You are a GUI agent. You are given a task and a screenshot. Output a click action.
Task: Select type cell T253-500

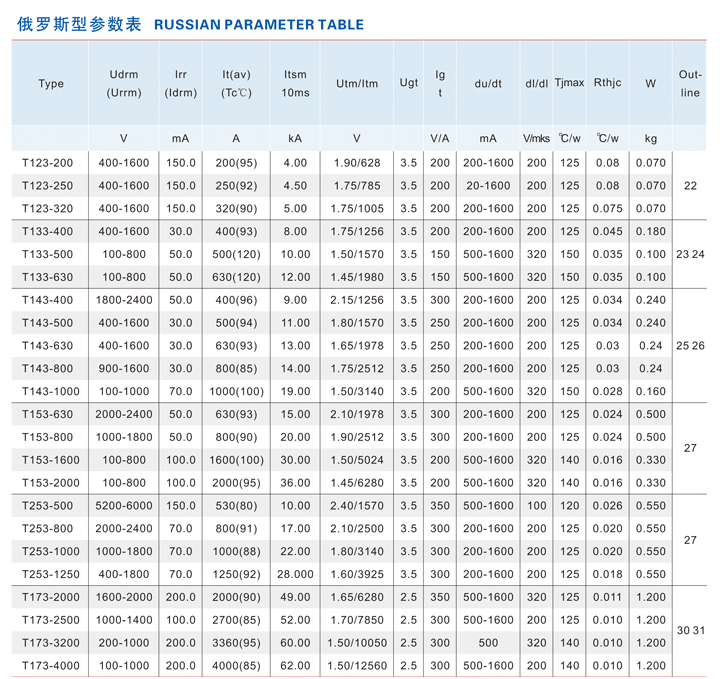[48, 506]
